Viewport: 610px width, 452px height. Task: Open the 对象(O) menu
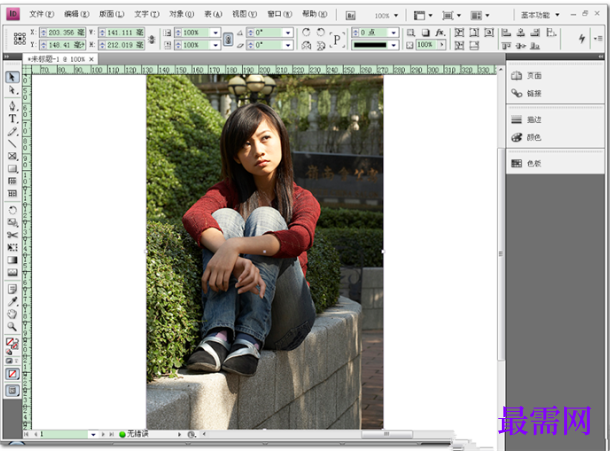[x=181, y=14]
